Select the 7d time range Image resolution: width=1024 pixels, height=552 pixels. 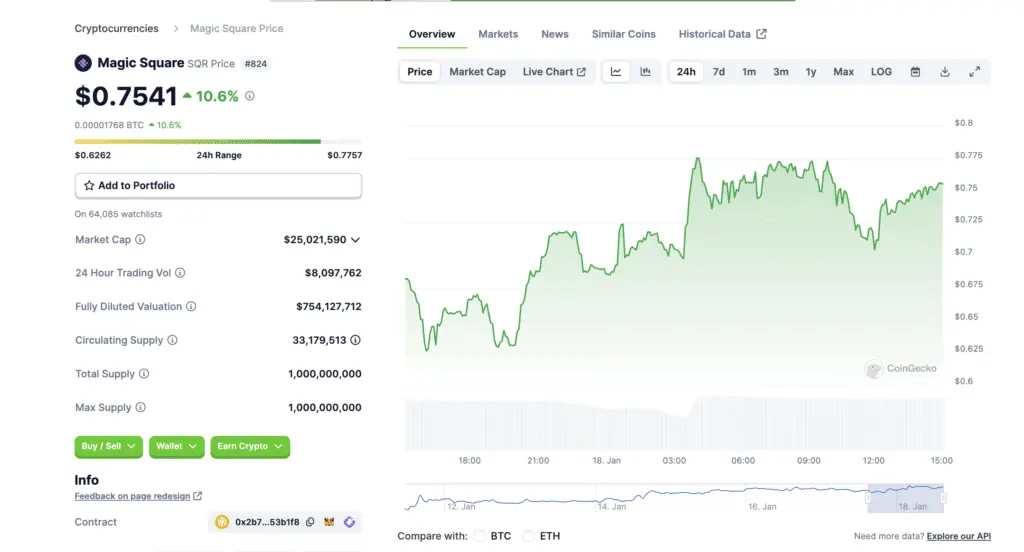tap(718, 72)
